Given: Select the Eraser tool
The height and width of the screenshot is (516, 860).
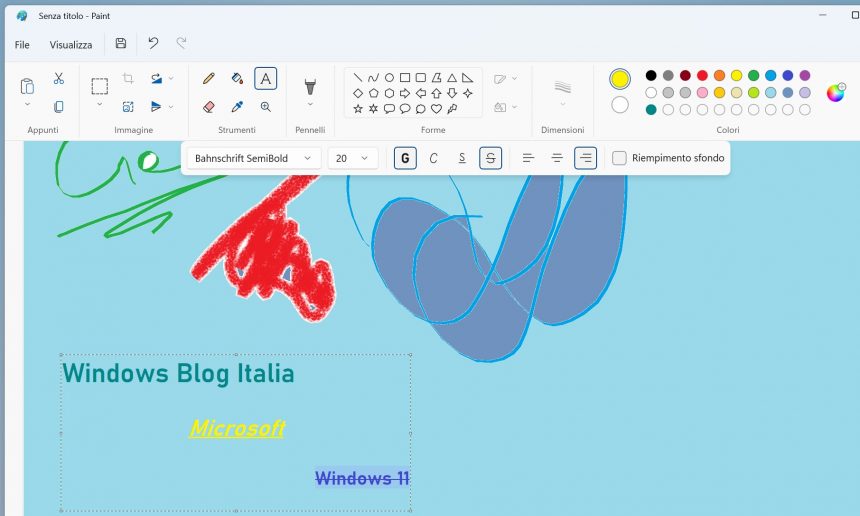Looking at the screenshot, I should coord(208,107).
